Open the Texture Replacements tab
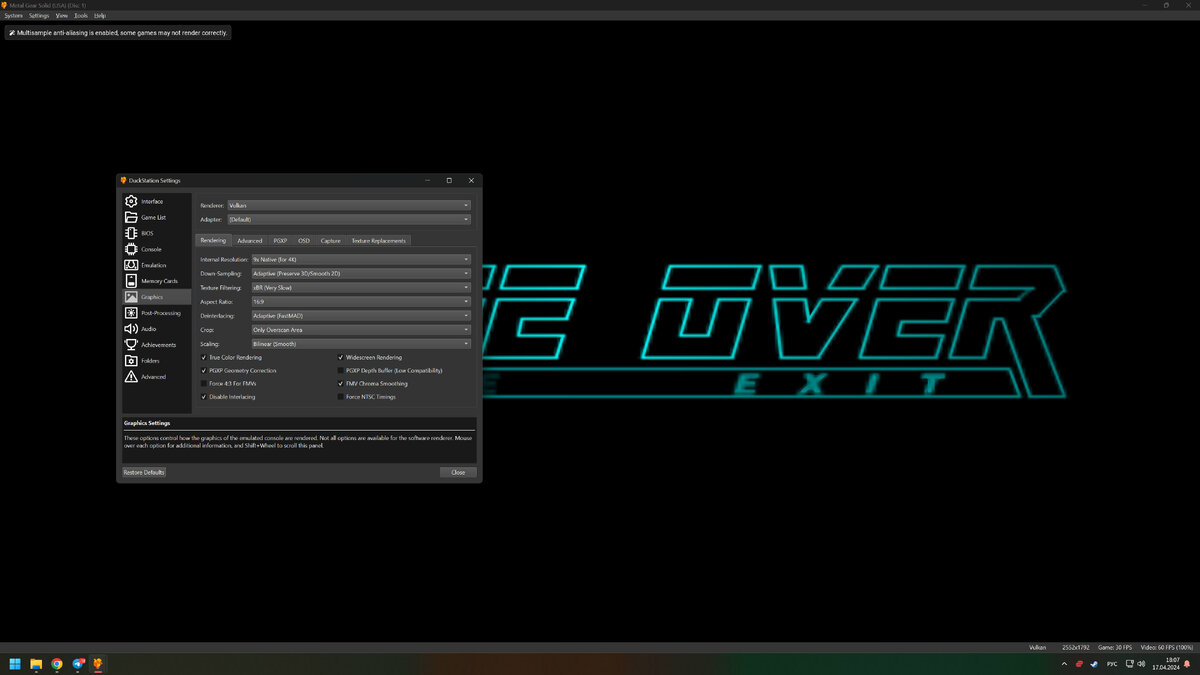The image size is (1200, 675). point(379,240)
